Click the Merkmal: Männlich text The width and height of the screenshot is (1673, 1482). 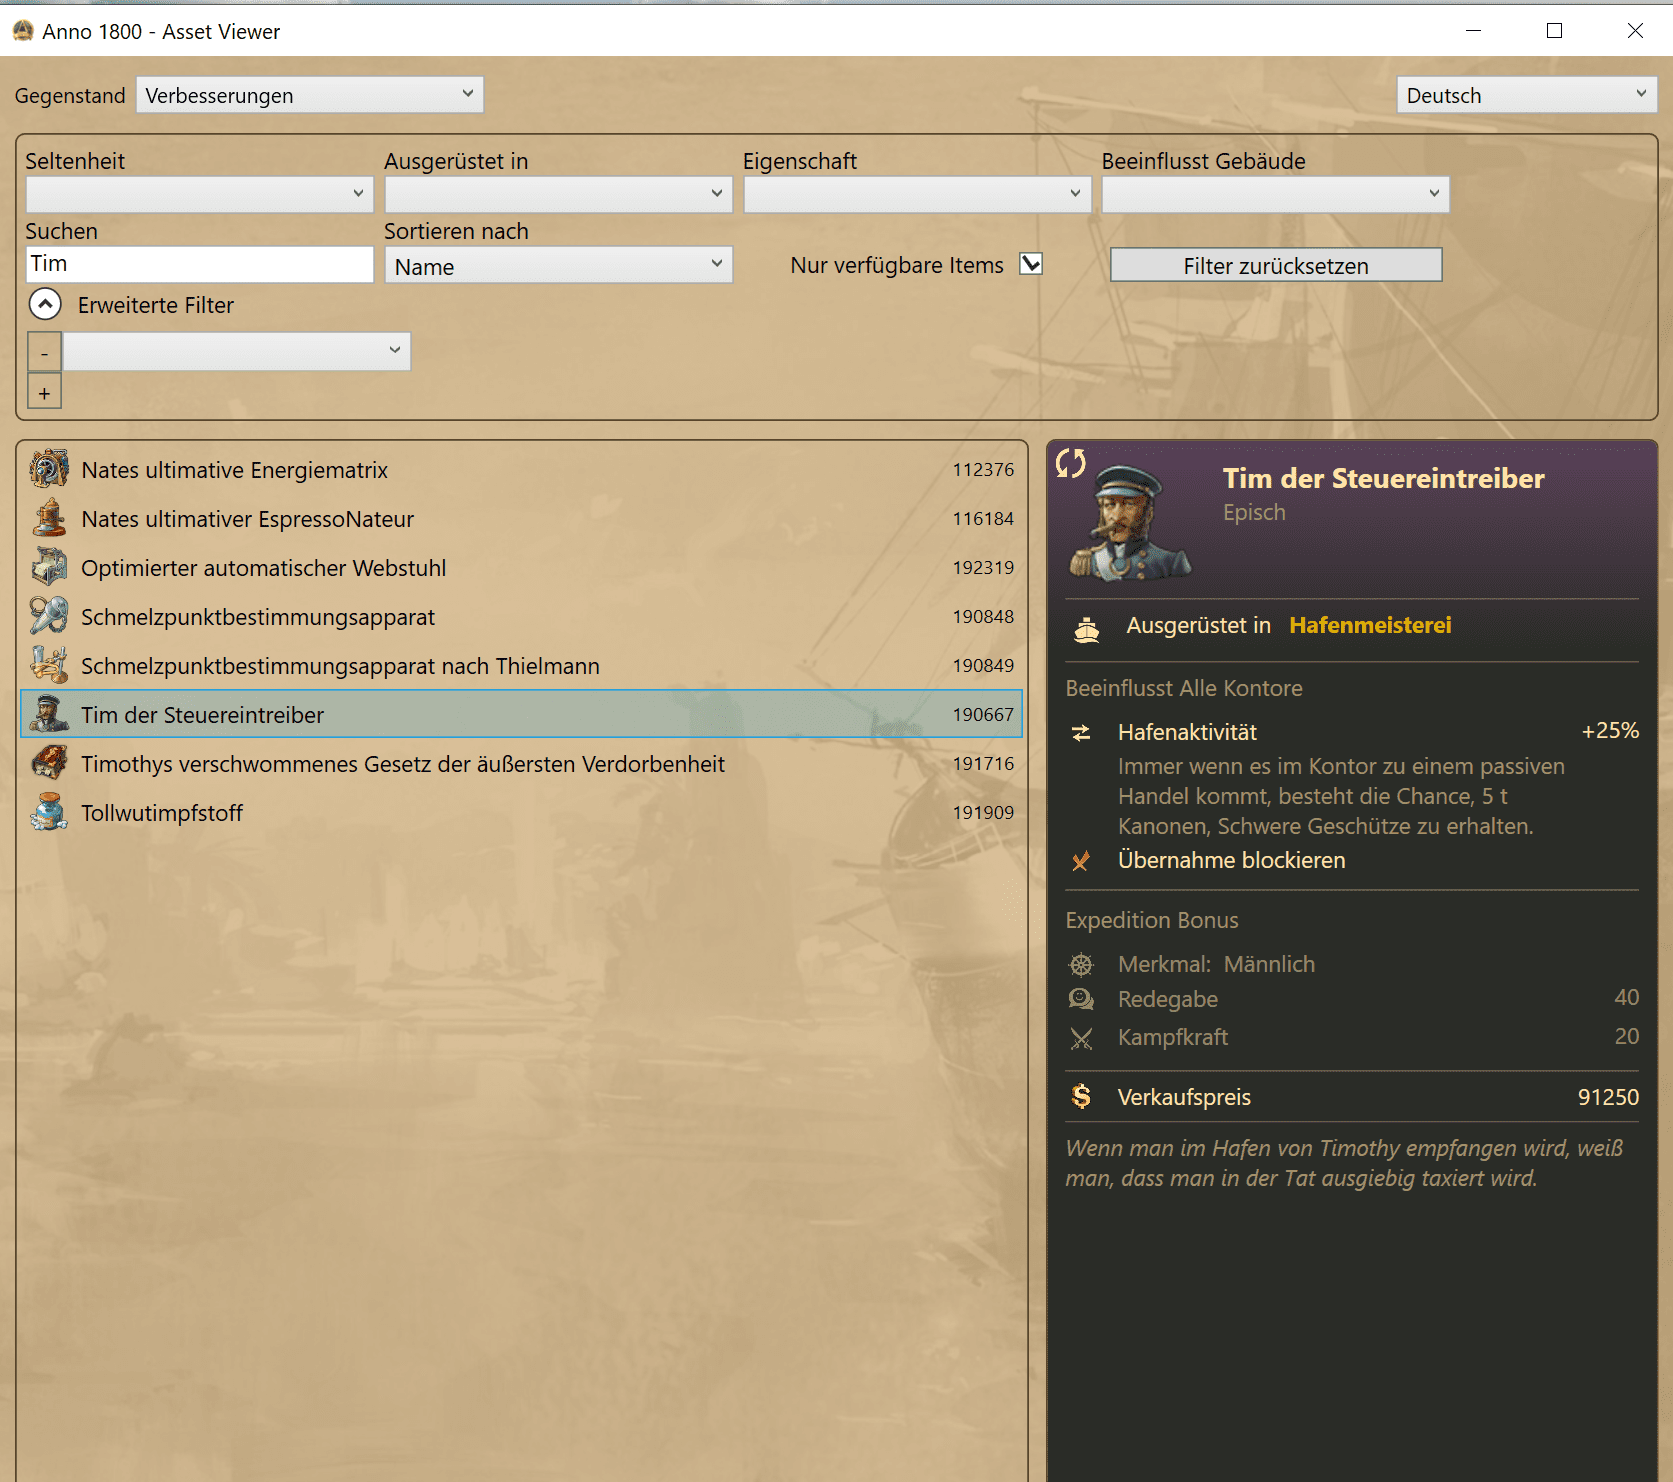click(1216, 964)
